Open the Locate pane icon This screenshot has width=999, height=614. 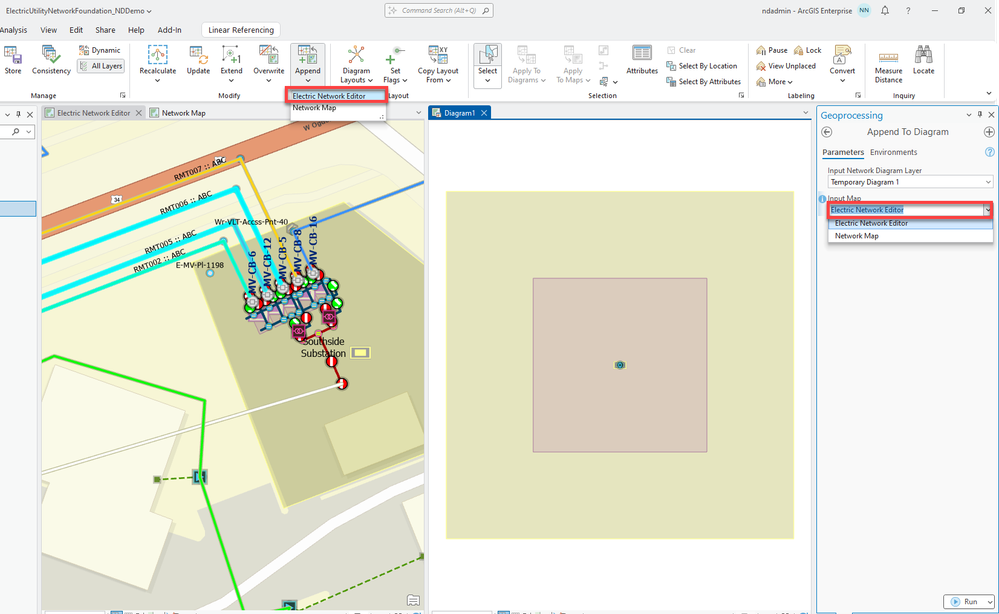(923, 60)
